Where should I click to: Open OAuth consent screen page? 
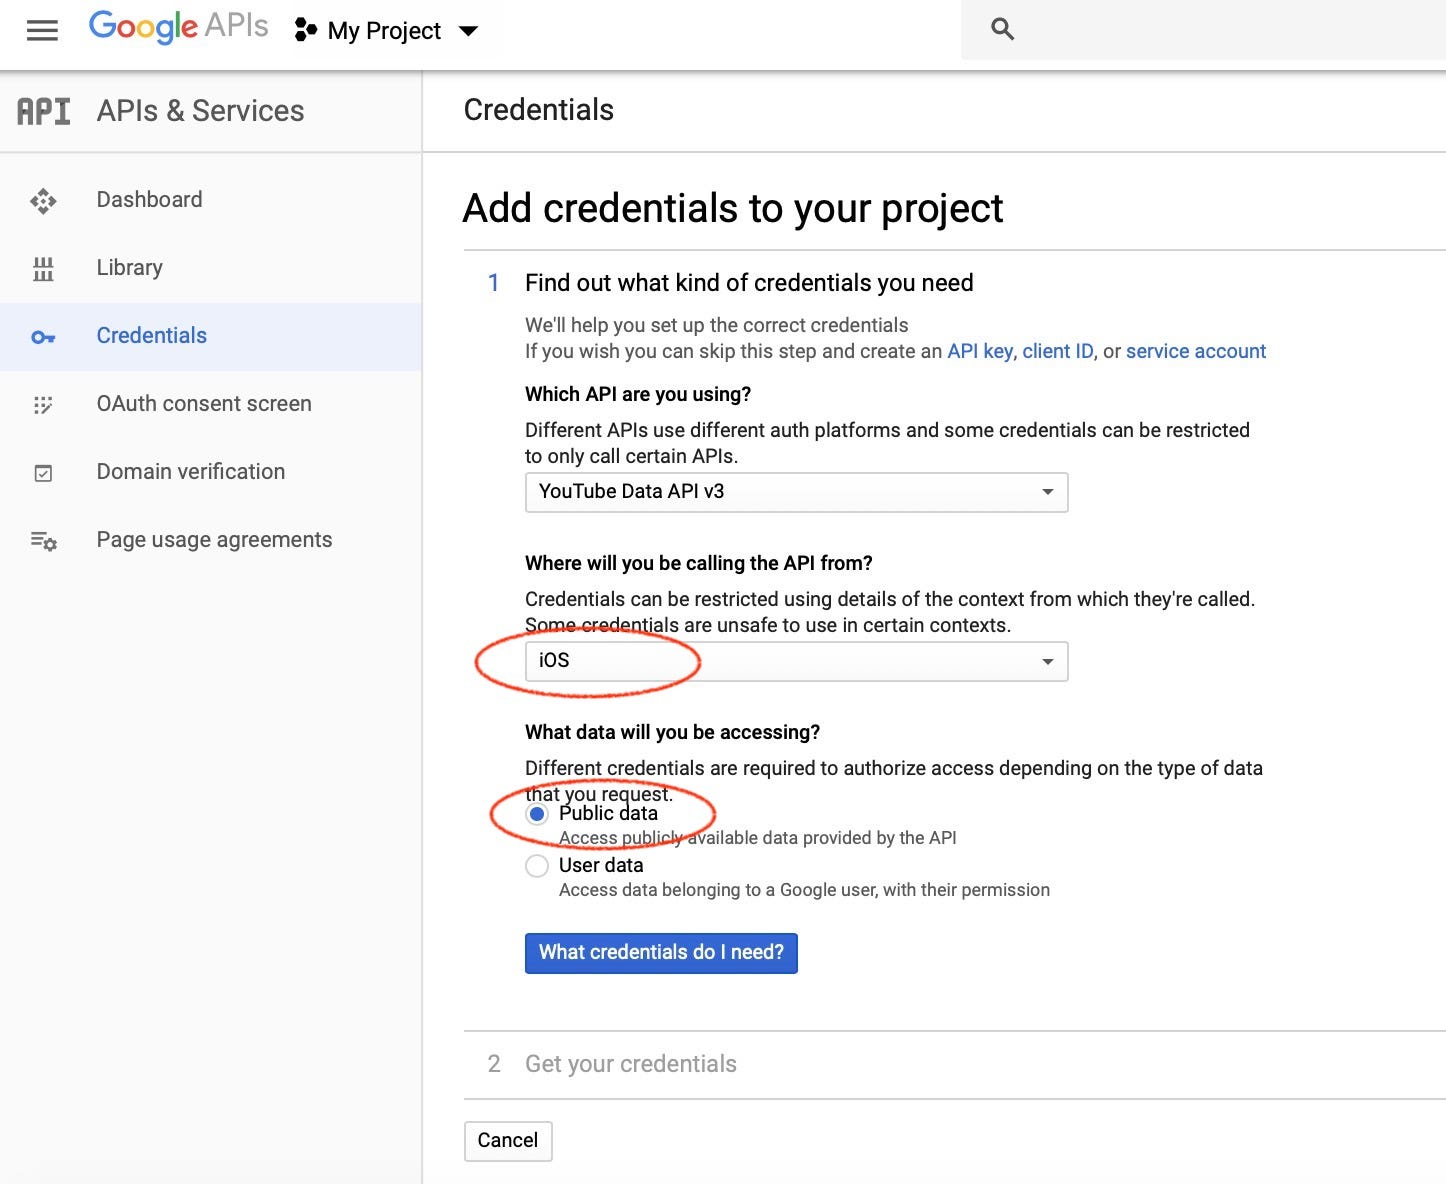[x=211, y=404]
